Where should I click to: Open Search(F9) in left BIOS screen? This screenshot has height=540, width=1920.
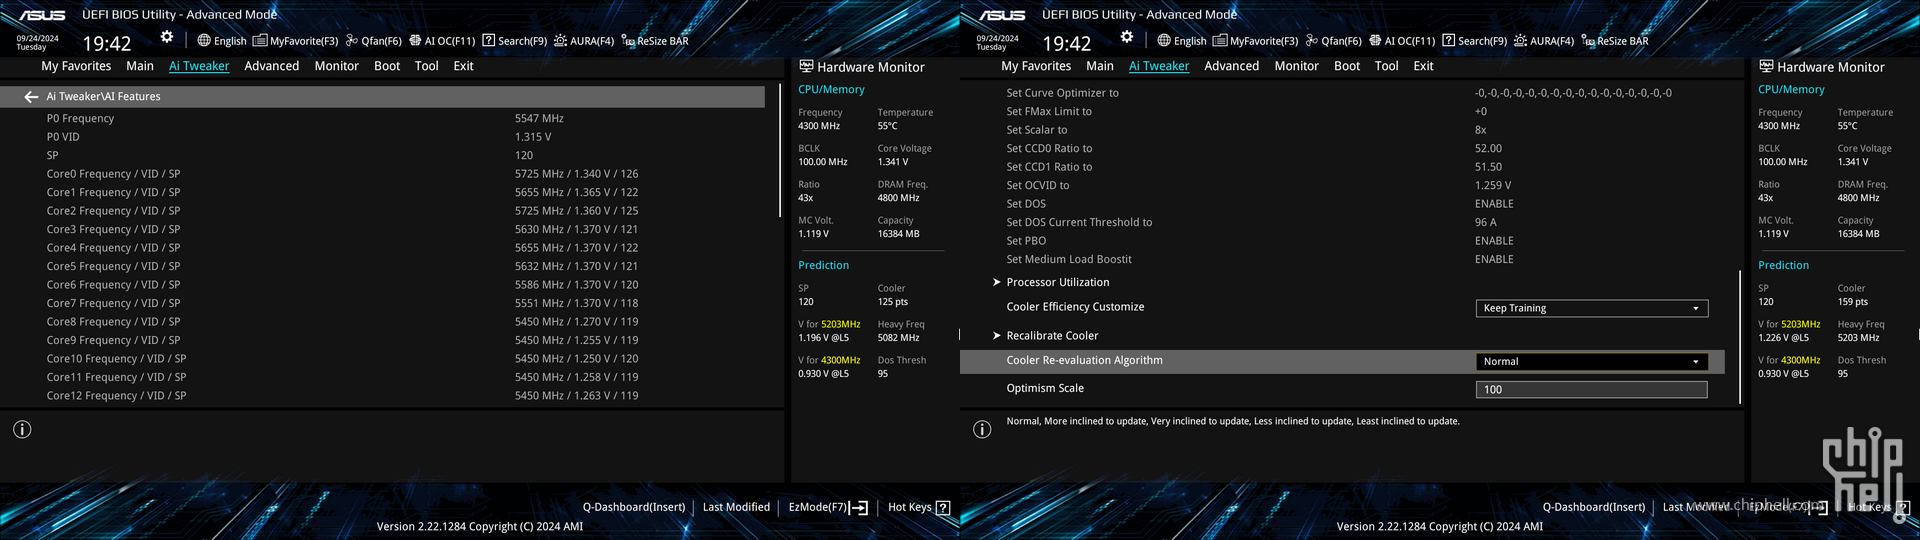[x=514, y=41]
